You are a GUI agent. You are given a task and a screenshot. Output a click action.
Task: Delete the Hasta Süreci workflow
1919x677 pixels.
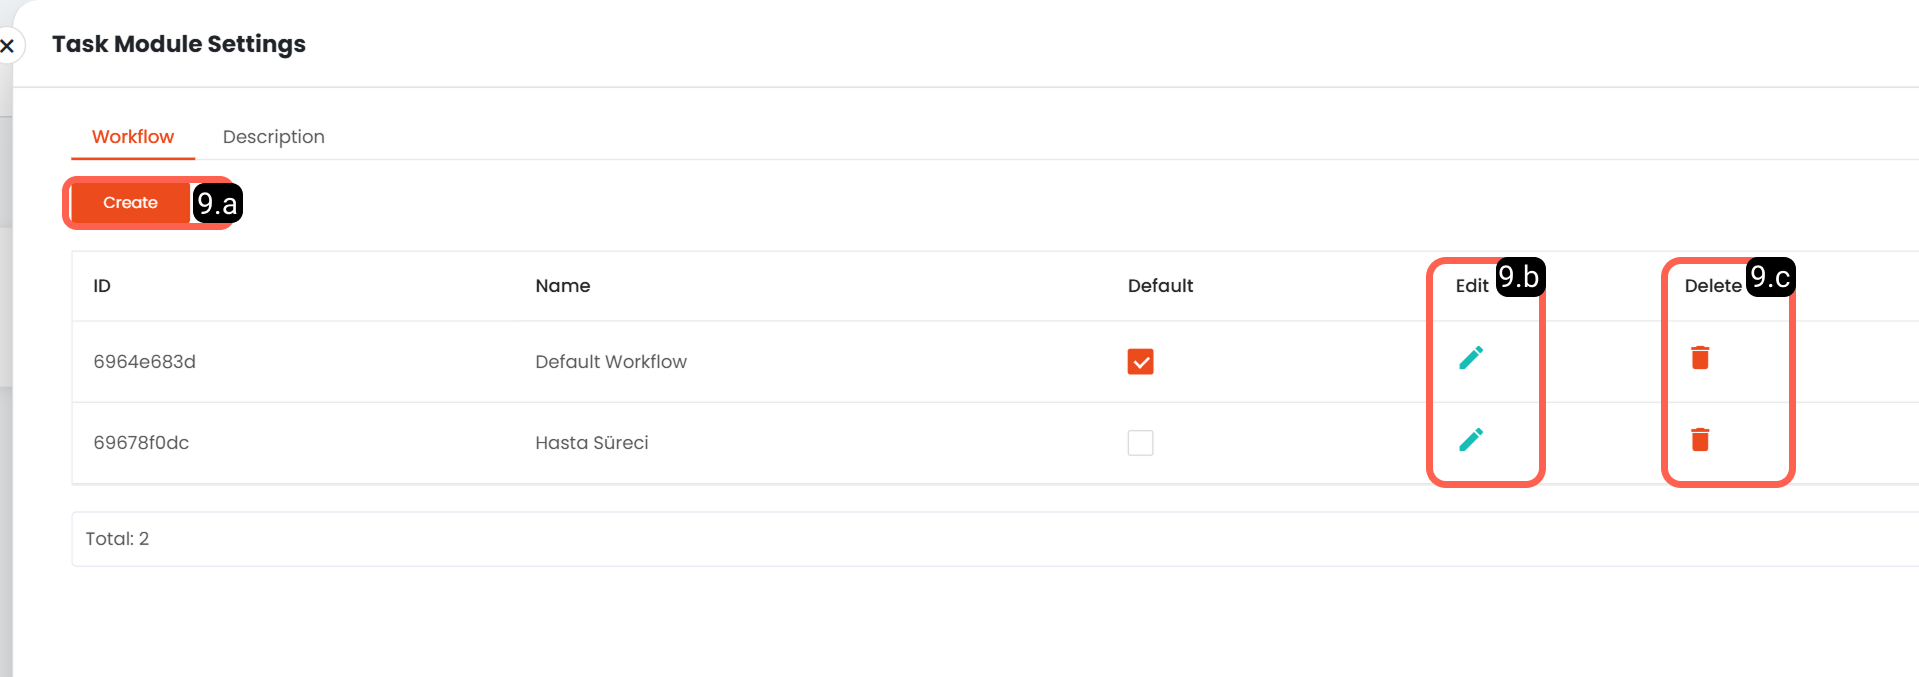(x=1700, y=440)
